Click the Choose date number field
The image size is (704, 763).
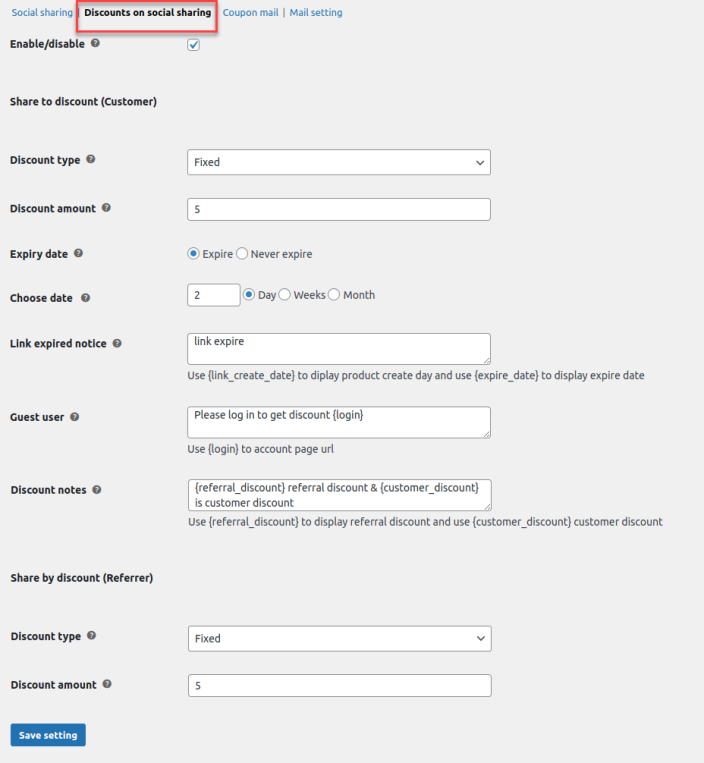[x=213, y=295]
